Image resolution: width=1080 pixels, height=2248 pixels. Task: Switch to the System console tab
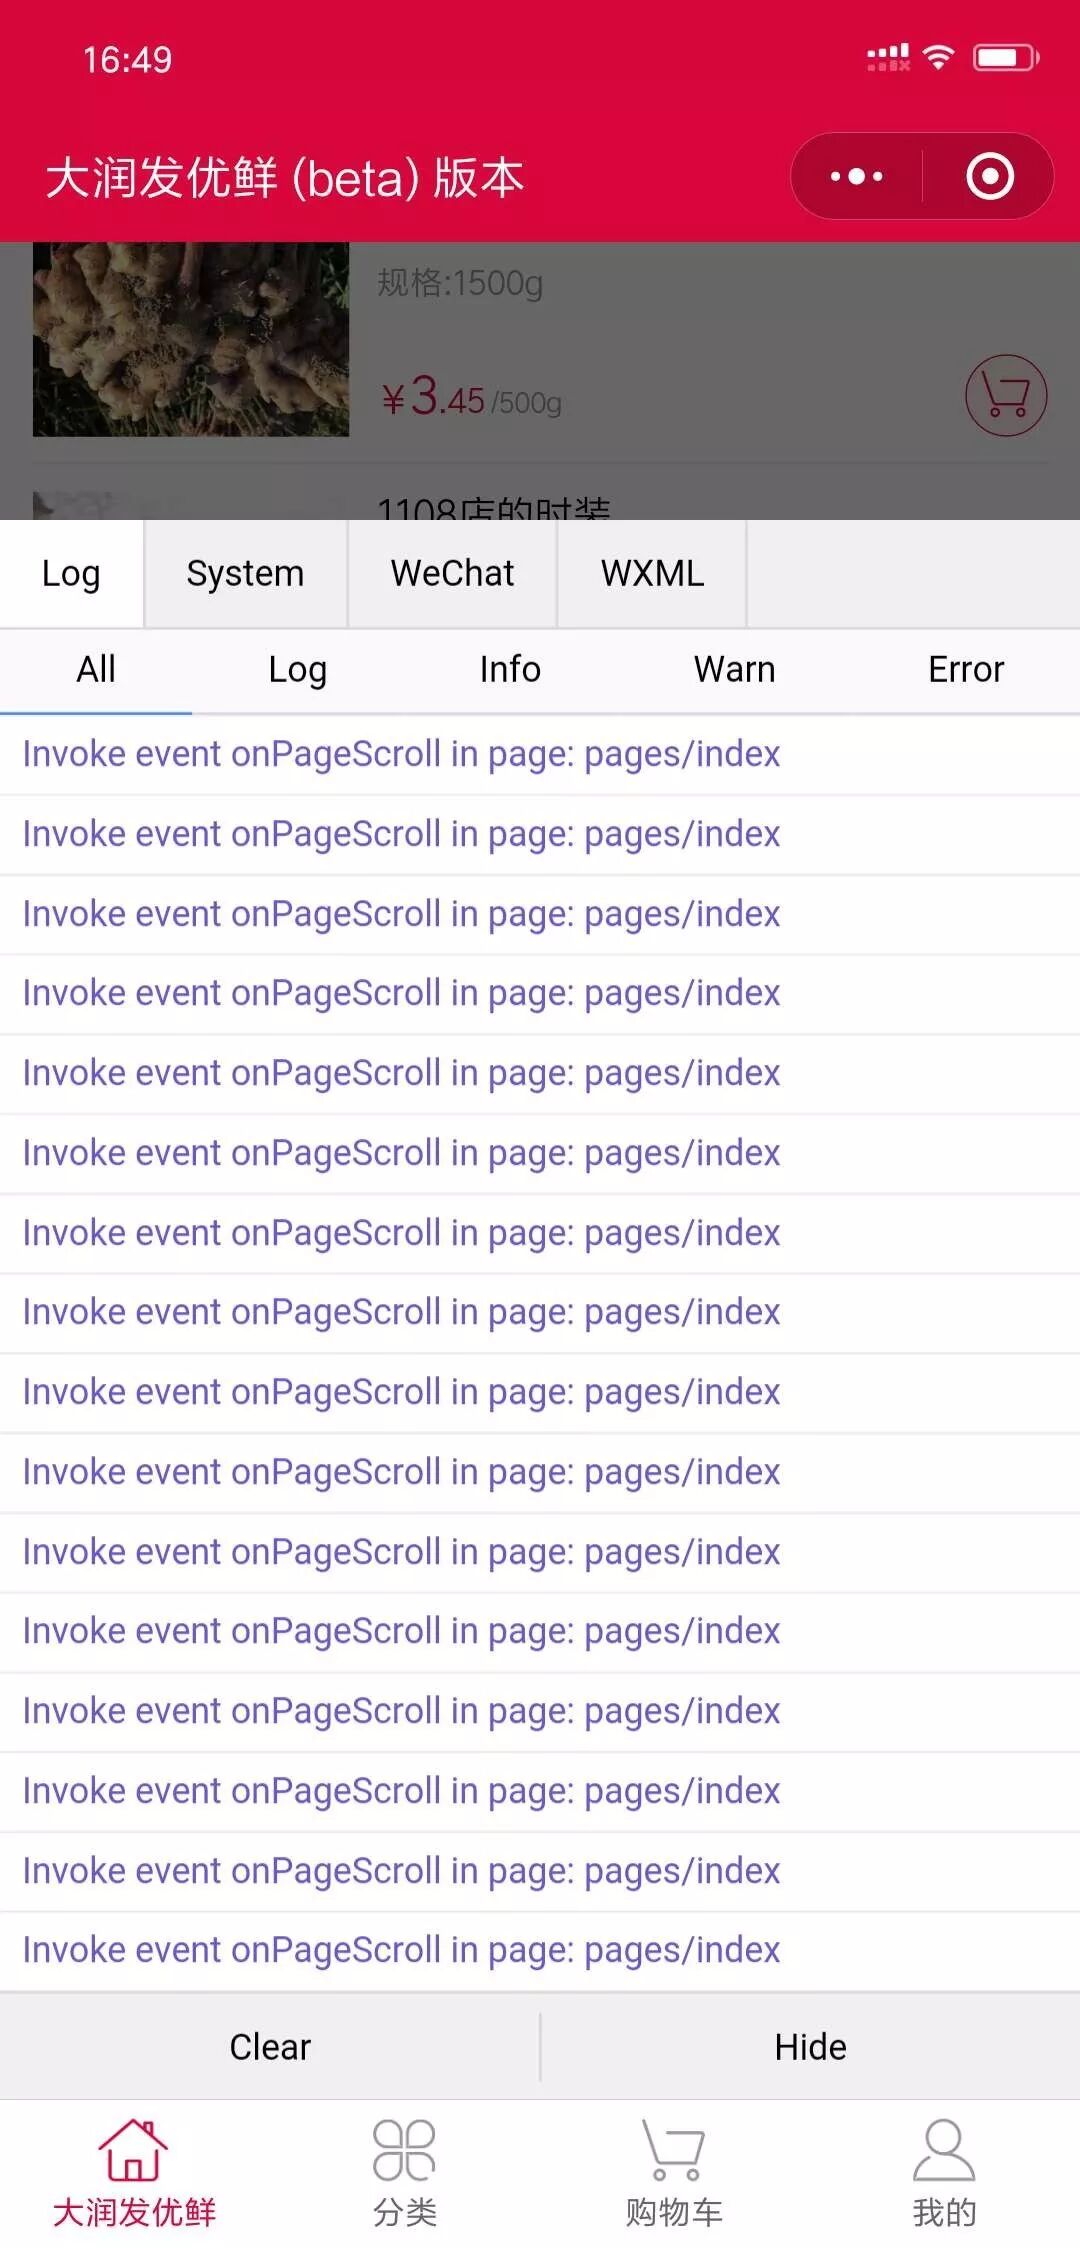tap(246, 574)
